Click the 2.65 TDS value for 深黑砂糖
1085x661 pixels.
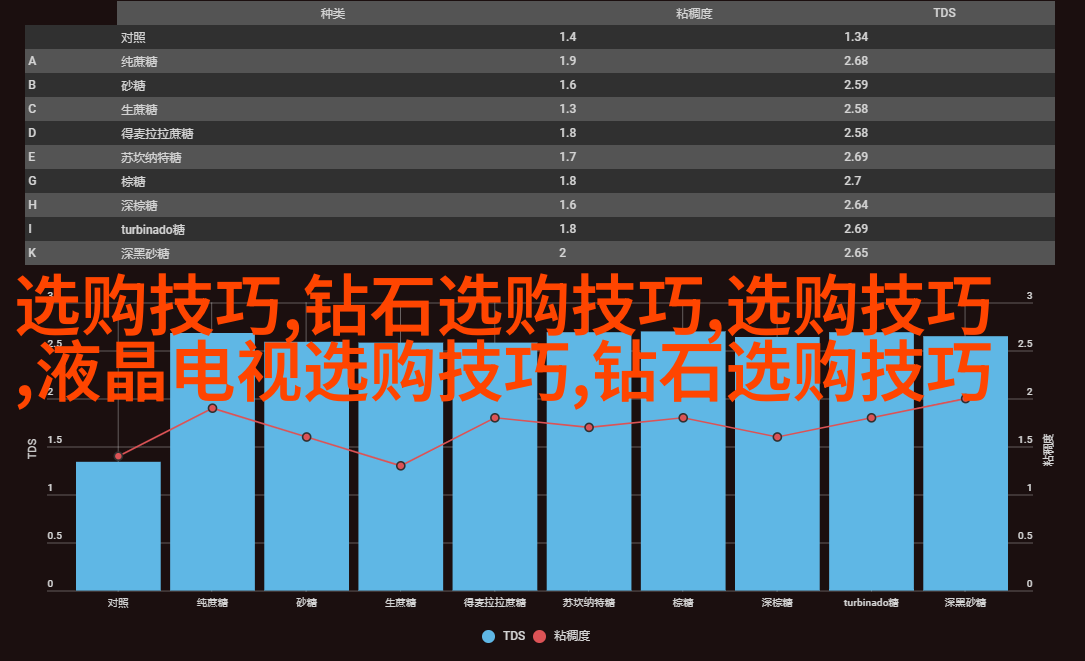pyautogui.click(x=856, y=253)
